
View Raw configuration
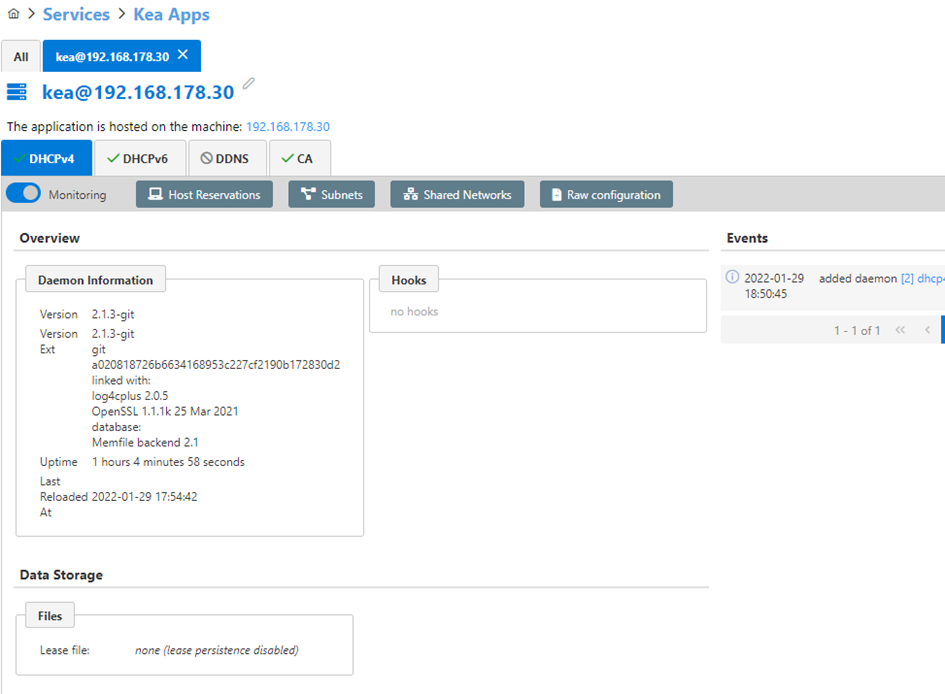click(606, 194)
